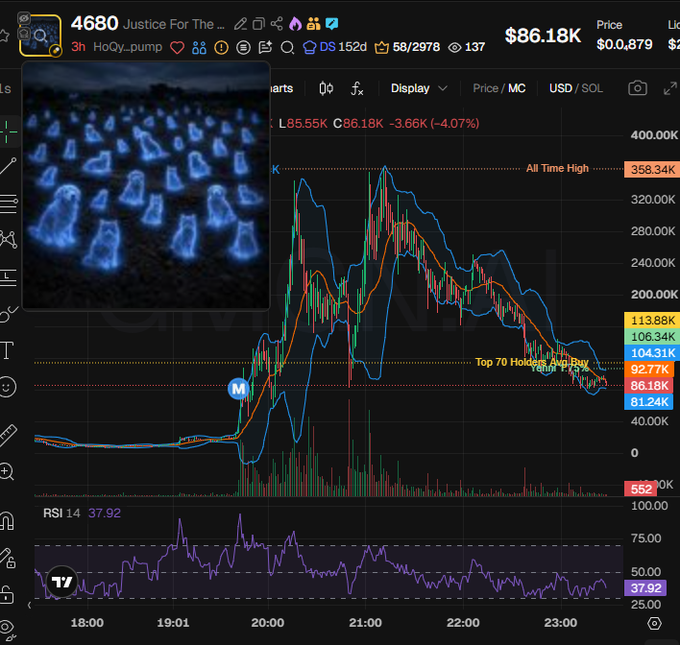
Task: Click the 37.92 purple RSI value label
Action: [645, 588]
